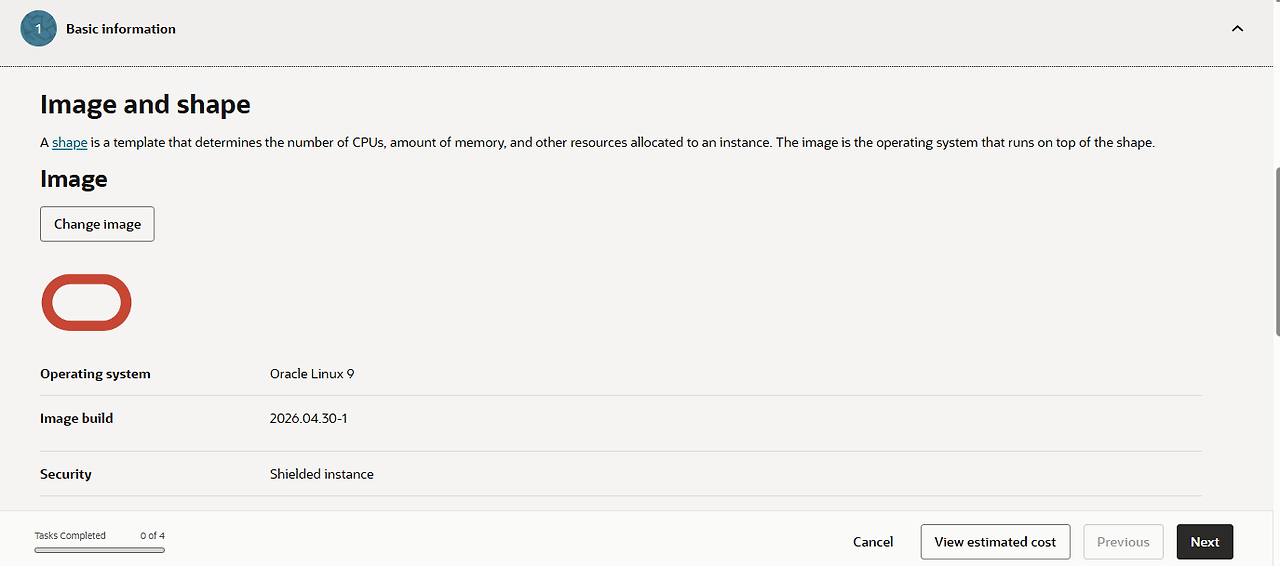Click the Operating system row label
Viewport: 1280px width, 566px height.
[x=95, y=374]
